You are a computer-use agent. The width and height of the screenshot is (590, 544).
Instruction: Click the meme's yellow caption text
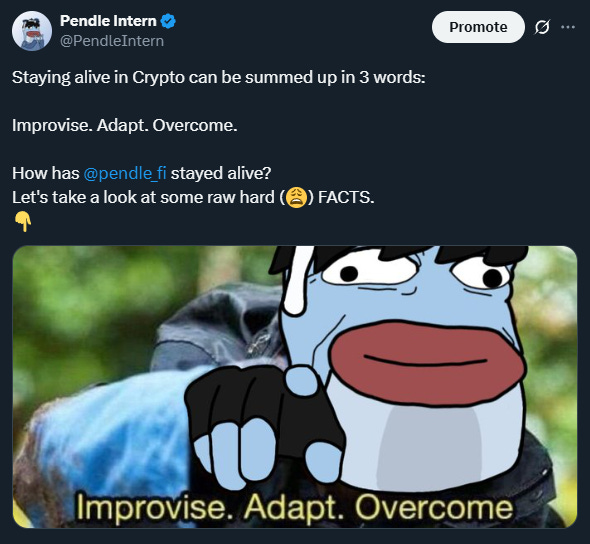(x=295, y=507)
